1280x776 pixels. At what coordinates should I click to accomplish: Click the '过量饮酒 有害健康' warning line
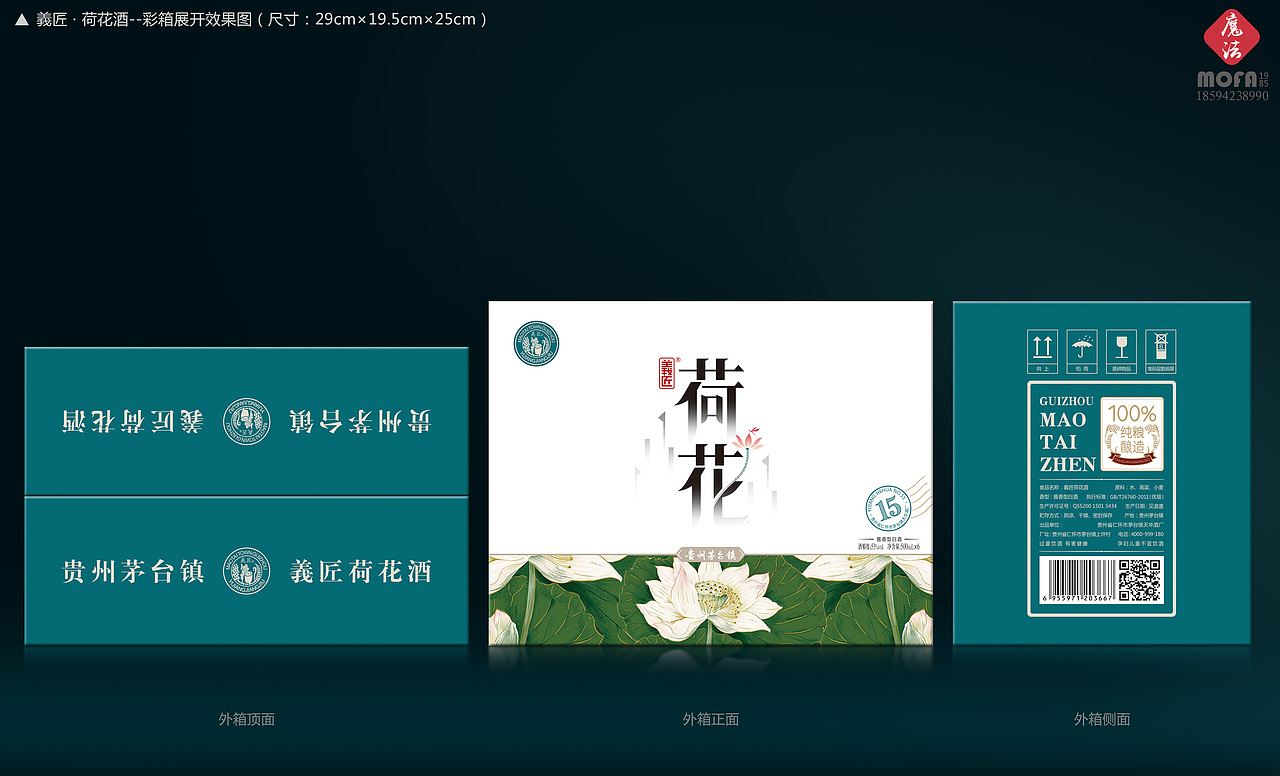coord(1062,544)
